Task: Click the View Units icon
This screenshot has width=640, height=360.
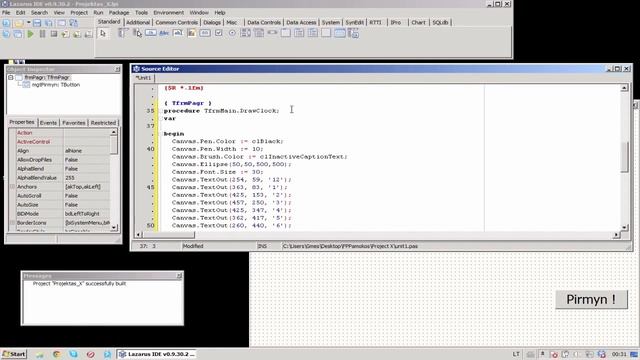Action: click(6, 34)
